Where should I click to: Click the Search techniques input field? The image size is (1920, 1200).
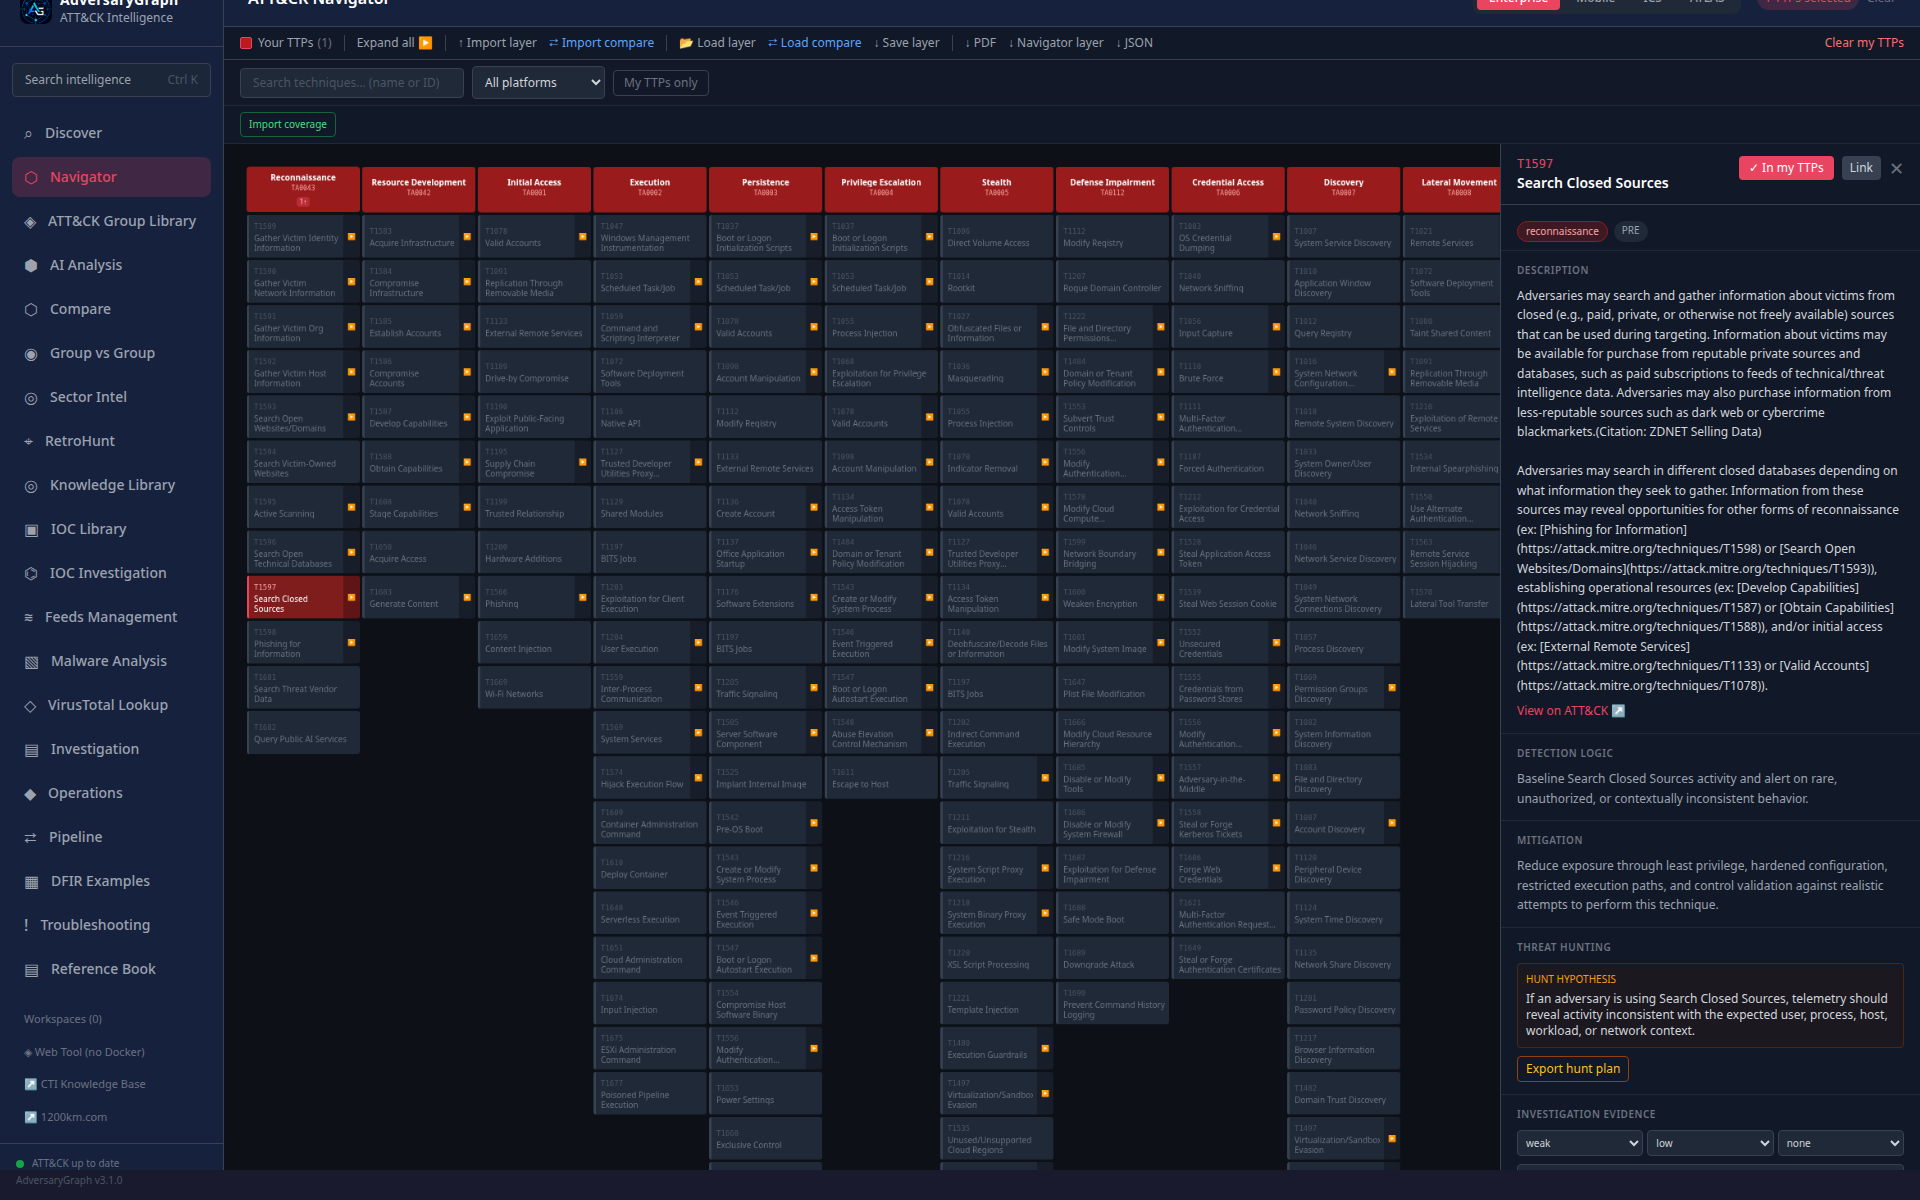[x=352, y=83]
